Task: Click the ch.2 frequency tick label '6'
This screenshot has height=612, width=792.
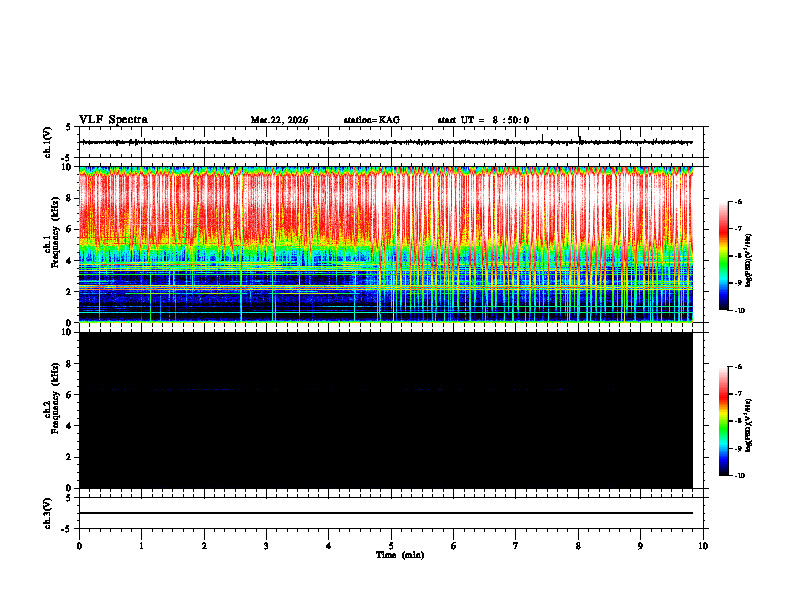Action: point(69,395)
